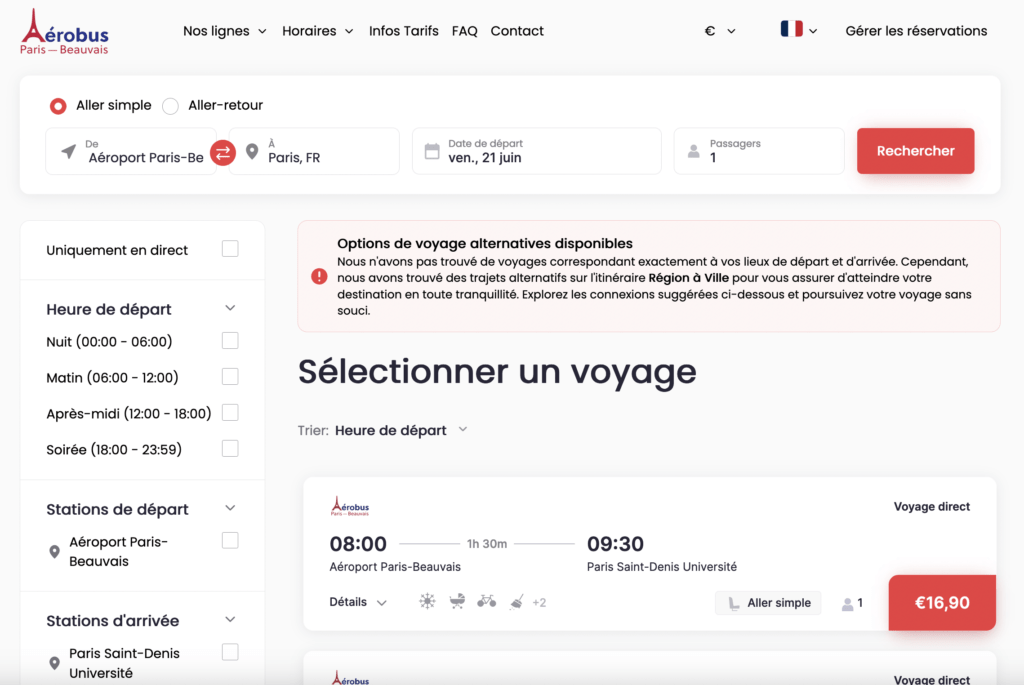
Task: Click the Paris Saint-Denis Université arrival stop text on the 08:00 trip
Action: pos(662,567)
